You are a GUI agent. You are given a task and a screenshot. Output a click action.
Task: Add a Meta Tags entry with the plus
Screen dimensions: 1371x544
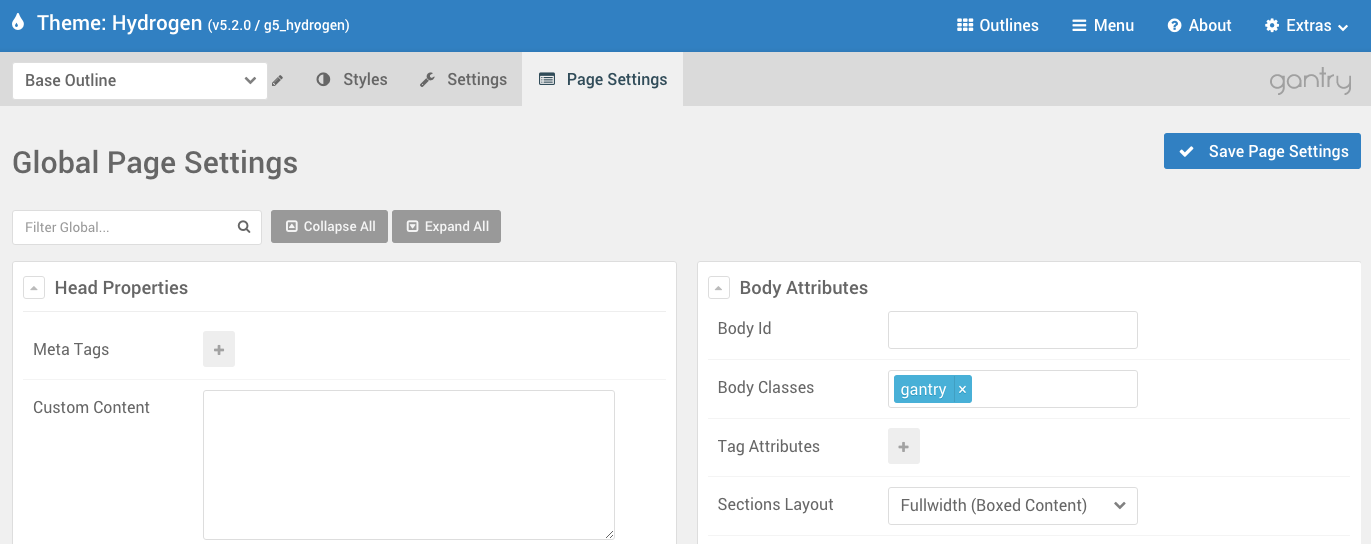(x=219, y=350)
